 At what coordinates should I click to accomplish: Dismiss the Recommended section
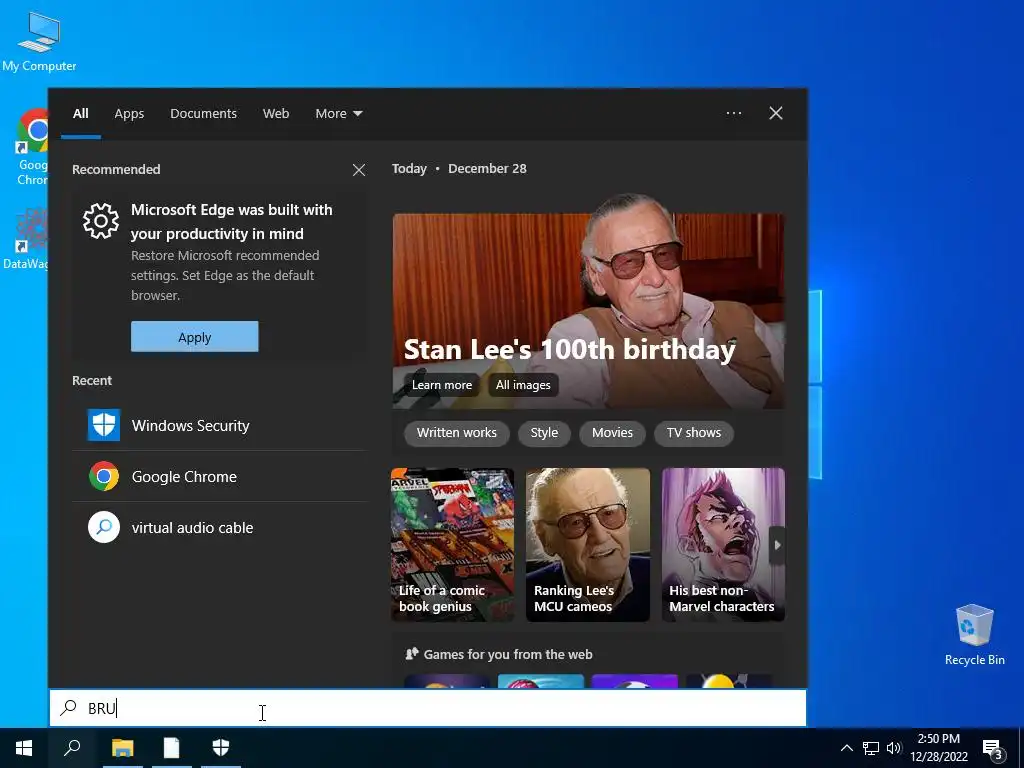coord(359,170)
